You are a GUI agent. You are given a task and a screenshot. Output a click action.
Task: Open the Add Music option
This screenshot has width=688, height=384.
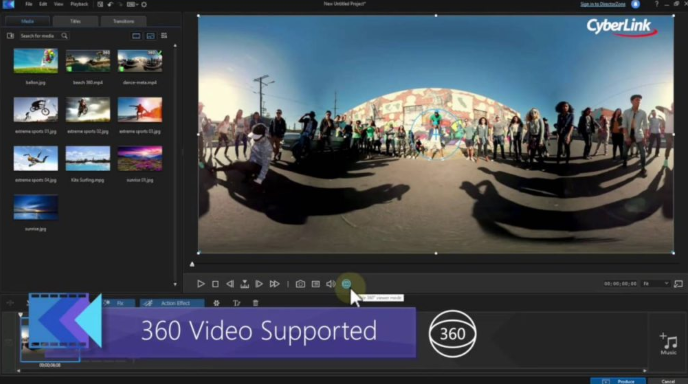coord(669,344)
